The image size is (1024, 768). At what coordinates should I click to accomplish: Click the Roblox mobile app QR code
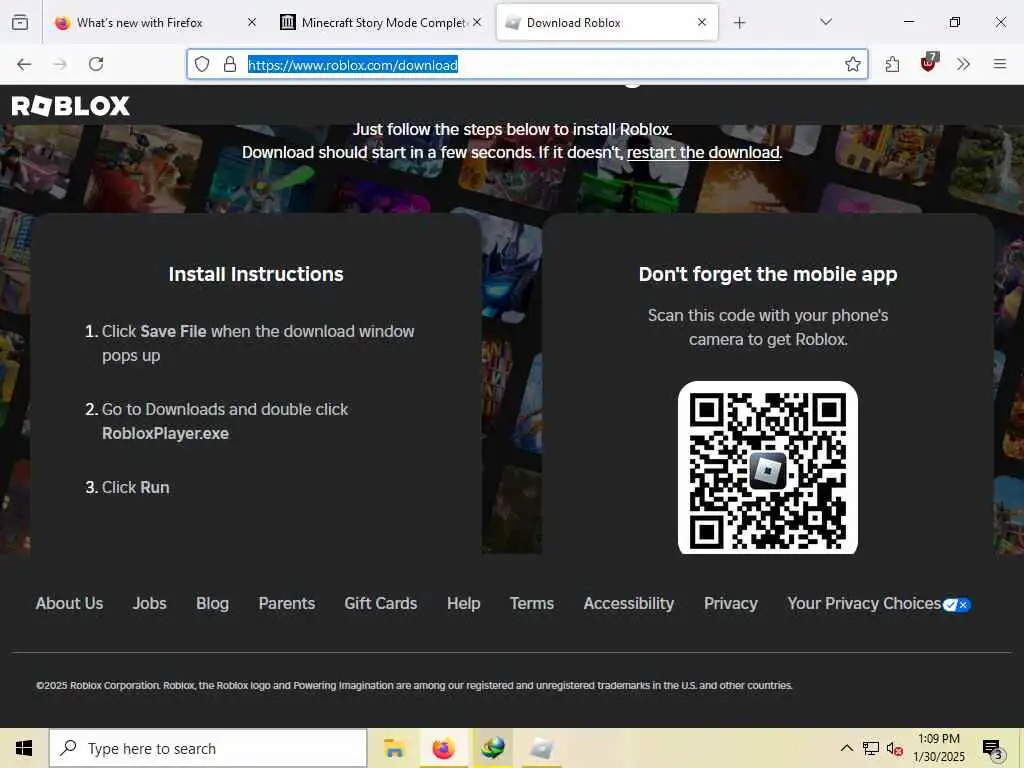click(768, 468)
